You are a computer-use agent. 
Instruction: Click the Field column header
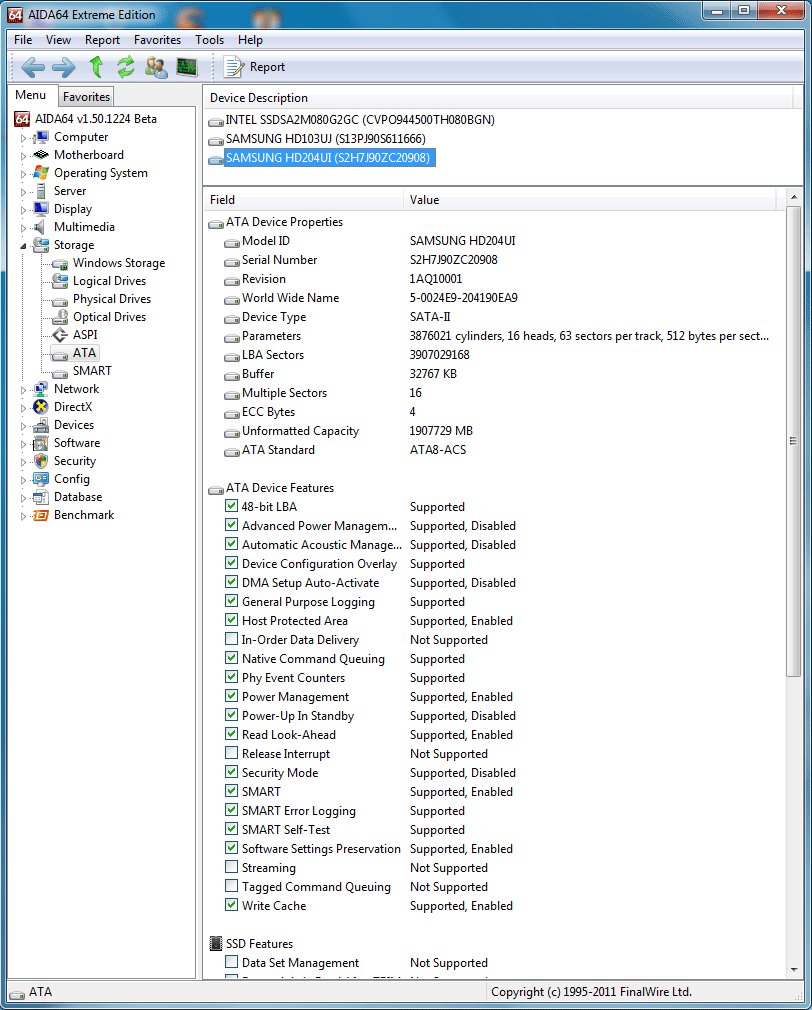[303, 200]
